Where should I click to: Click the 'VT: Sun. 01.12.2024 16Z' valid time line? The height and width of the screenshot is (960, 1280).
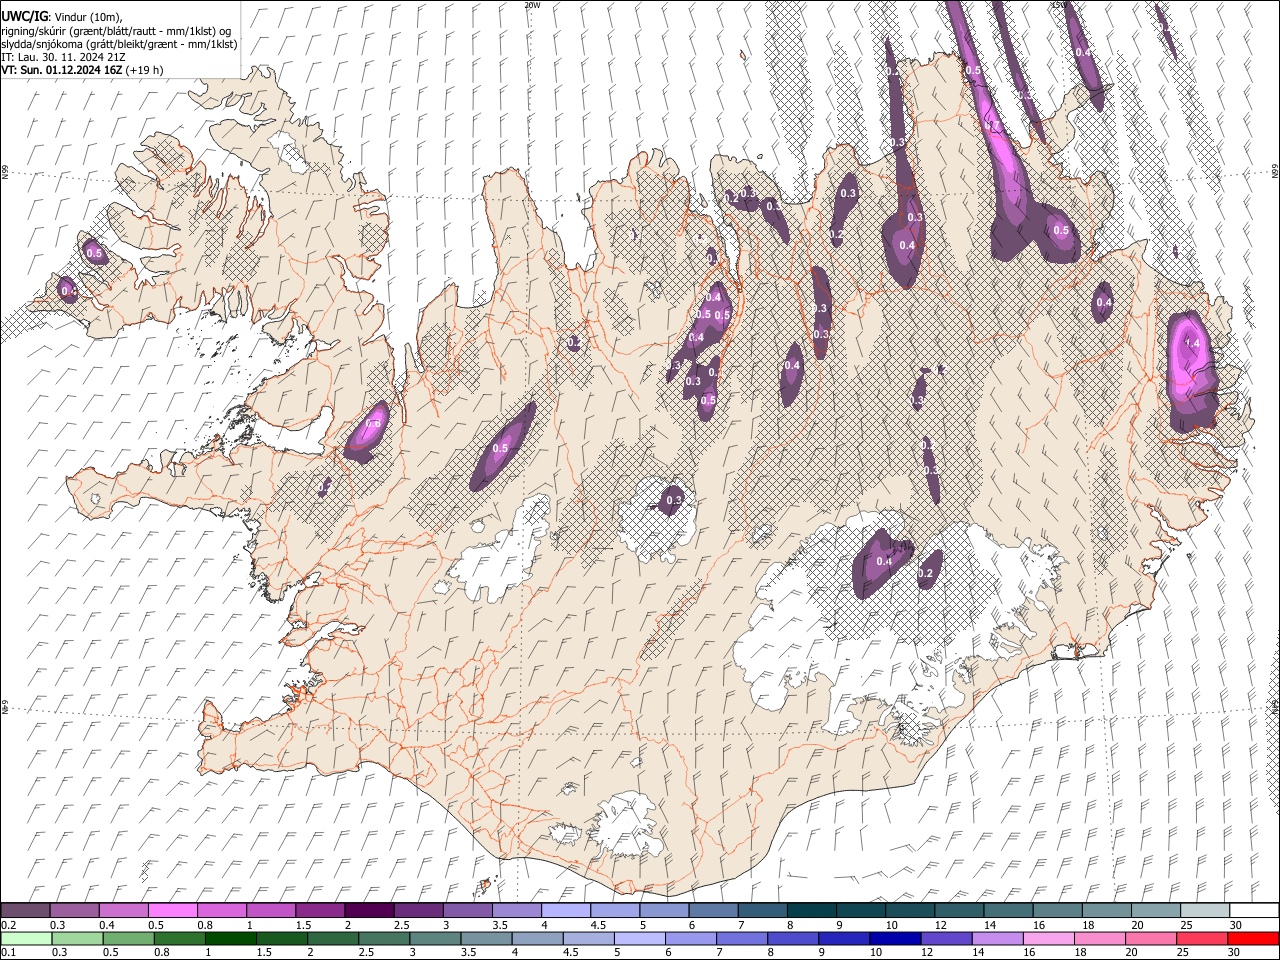click(x=63, y=70)
